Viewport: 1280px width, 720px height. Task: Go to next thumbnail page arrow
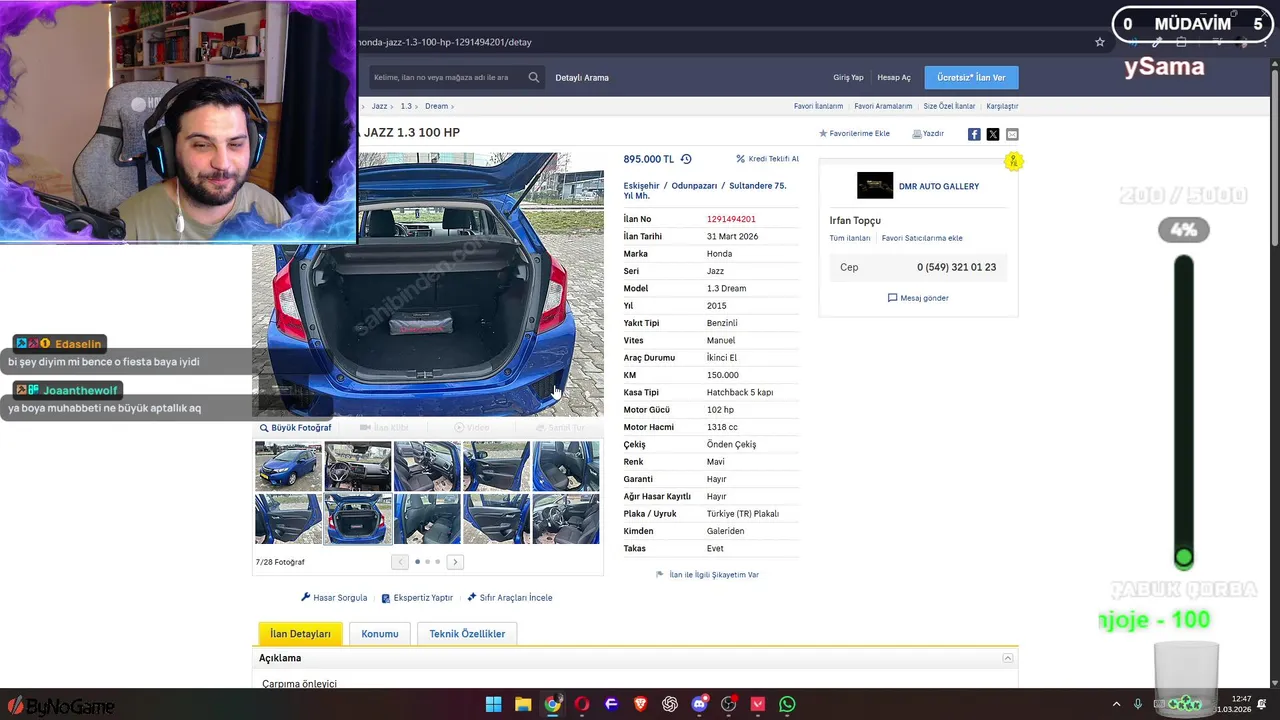tap(455, 562)
